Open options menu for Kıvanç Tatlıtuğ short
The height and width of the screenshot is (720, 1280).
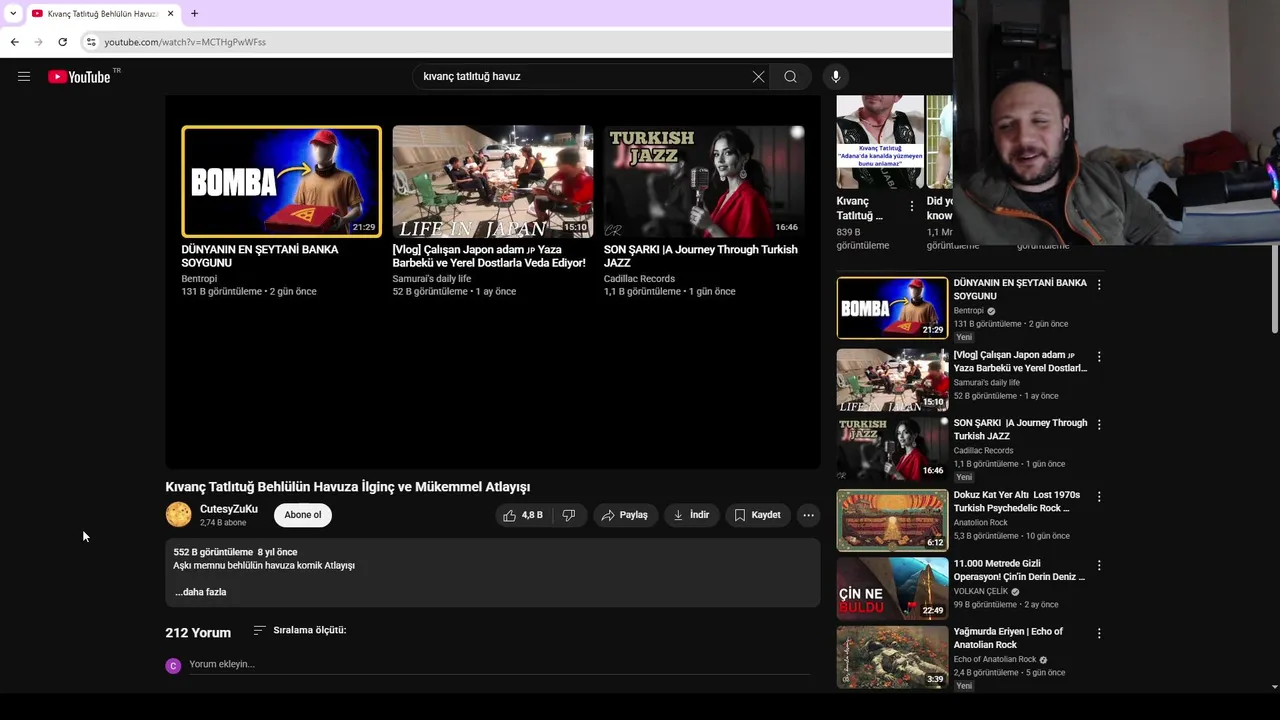tap(911, 207)
